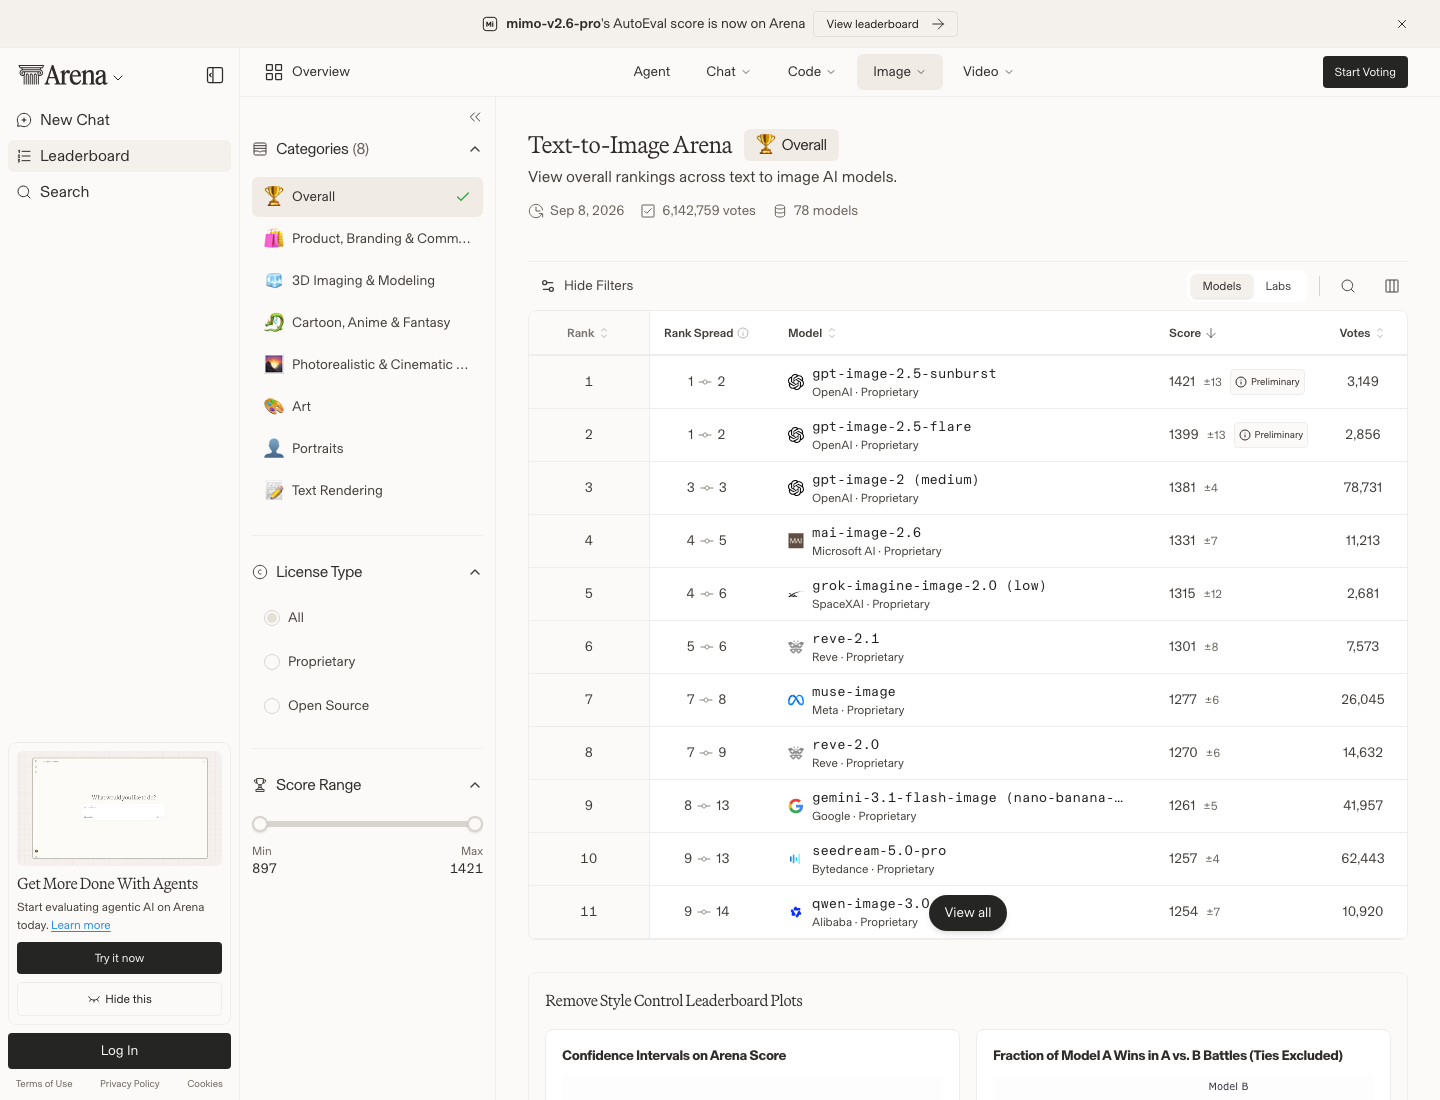Open table search magnifier icon
Screen dimensions: 1440x1100
point(1348,286)
